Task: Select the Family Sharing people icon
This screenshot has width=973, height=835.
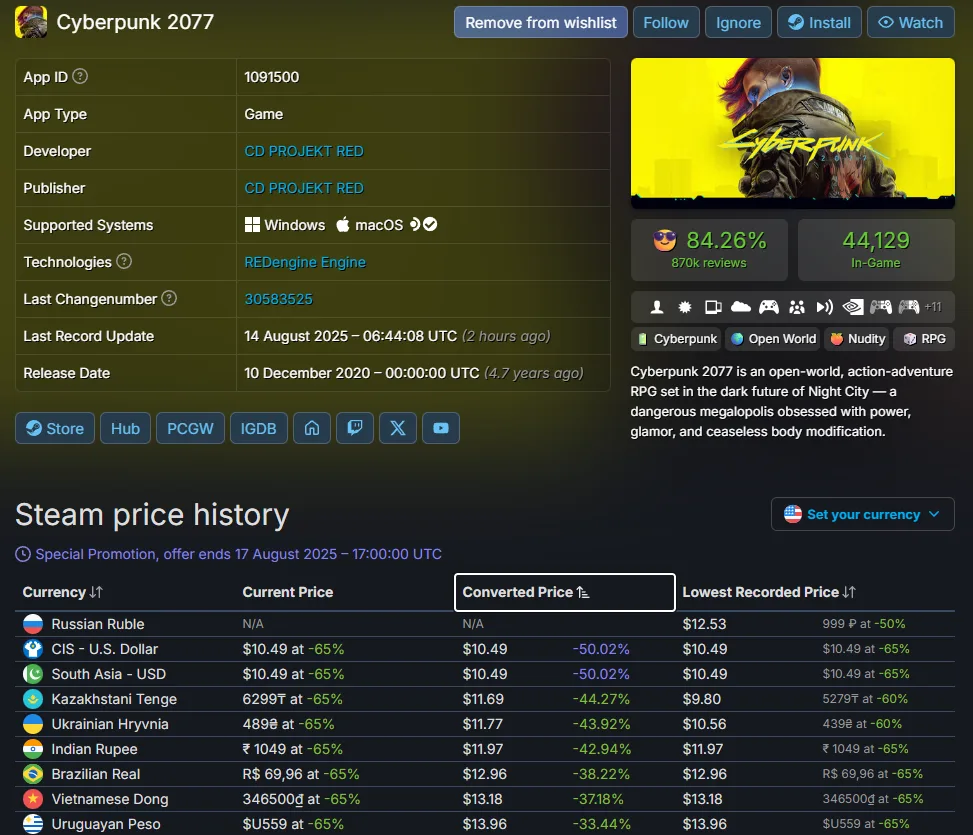Action: (x=797, y=306)
